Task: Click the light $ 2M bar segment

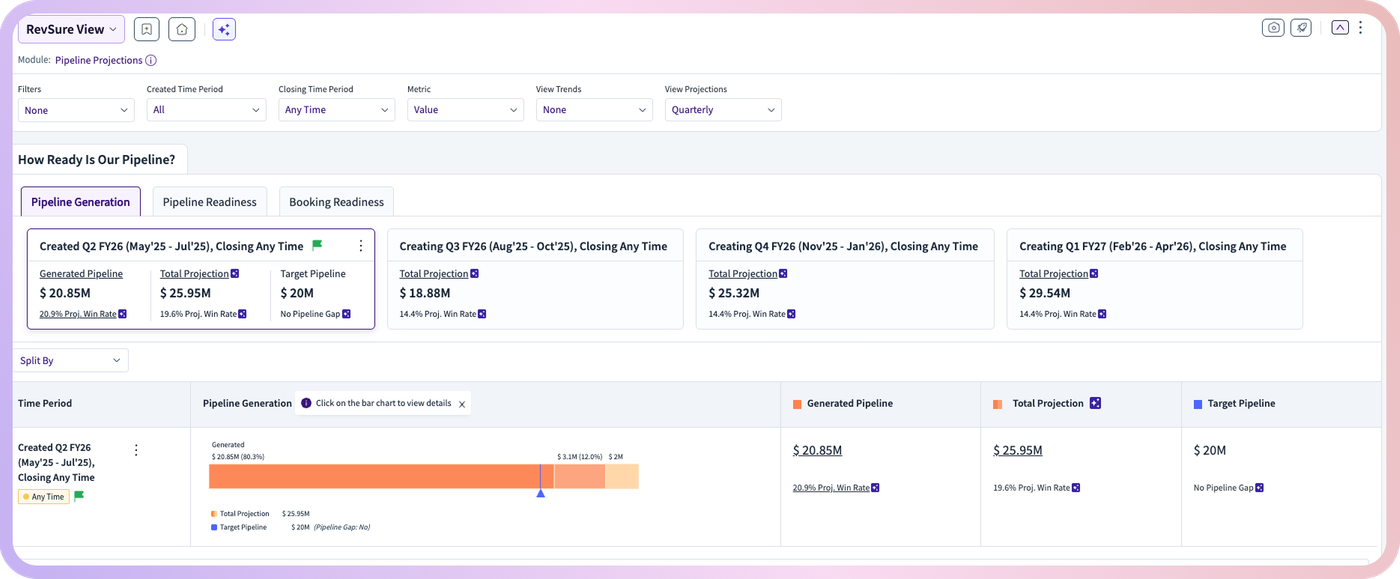Action: [x=622, y=476]
